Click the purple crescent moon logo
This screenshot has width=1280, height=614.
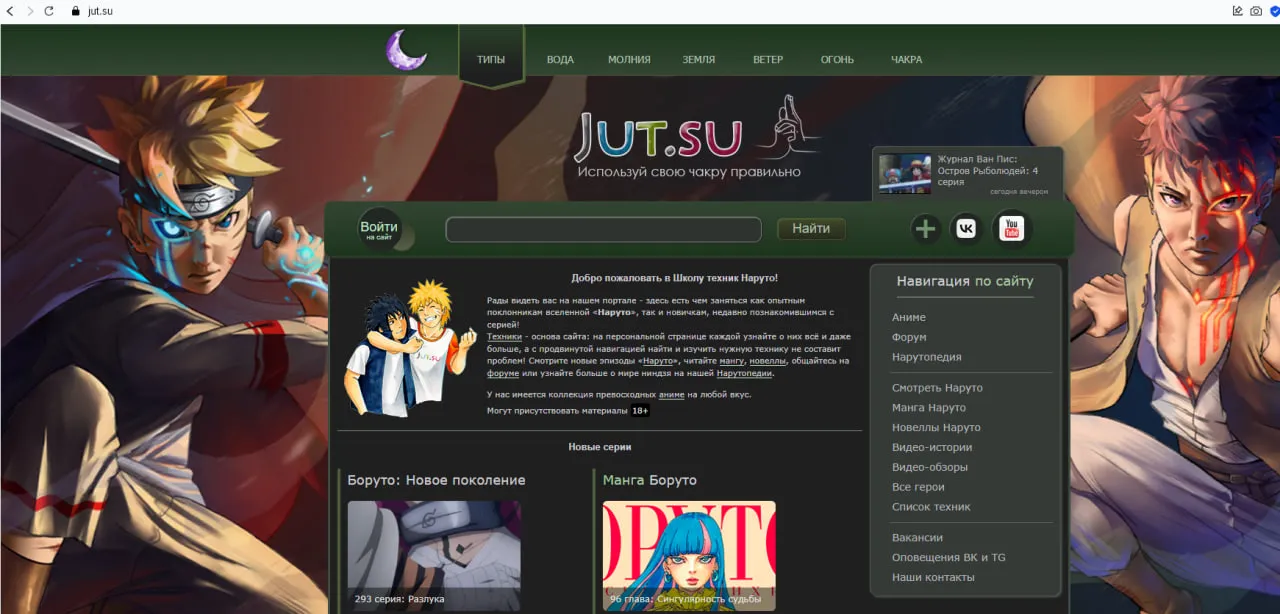407,50
